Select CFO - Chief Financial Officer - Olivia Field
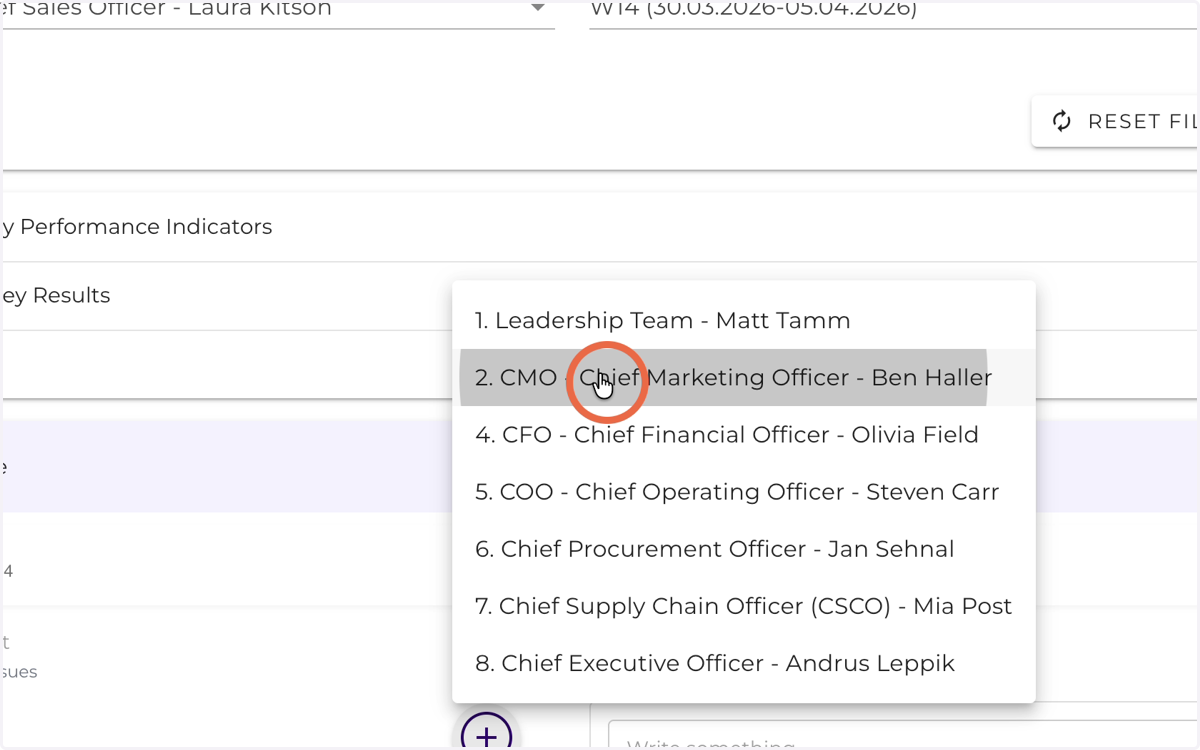Image resolution: width=1200 pixels, height=750 pixels. pyautogui.click(x=743, y=434)
